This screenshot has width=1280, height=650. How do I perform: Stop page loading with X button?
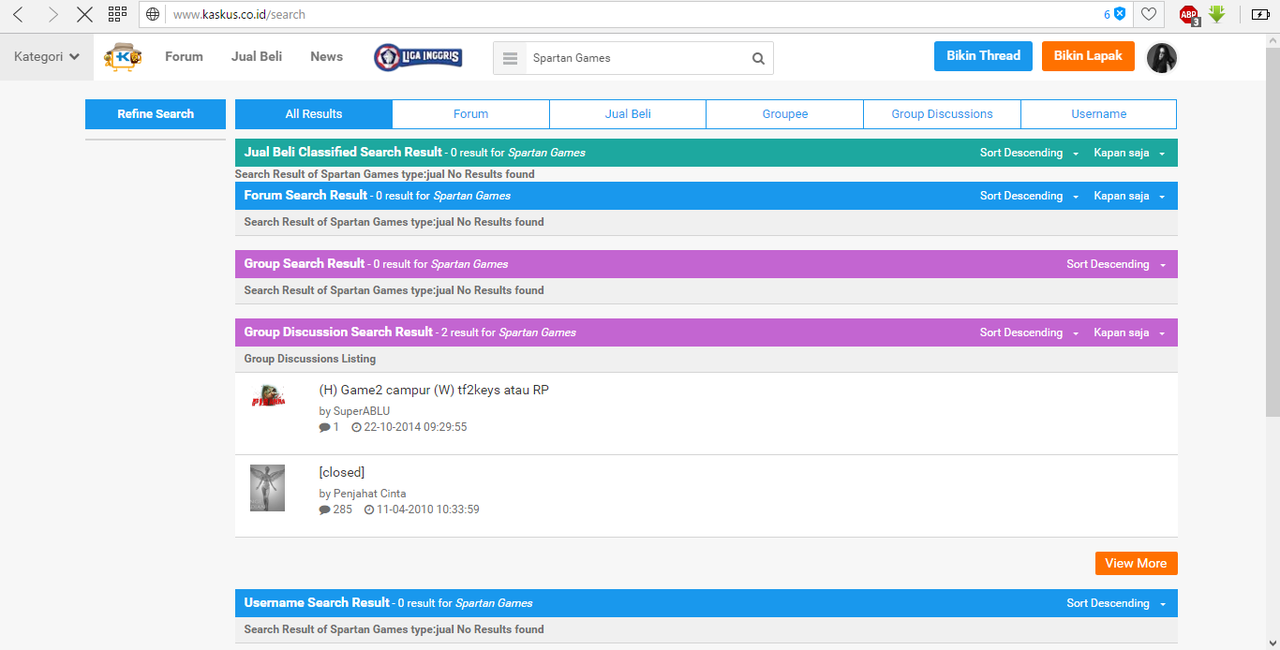pyautogui.click(x=85, y=14)
